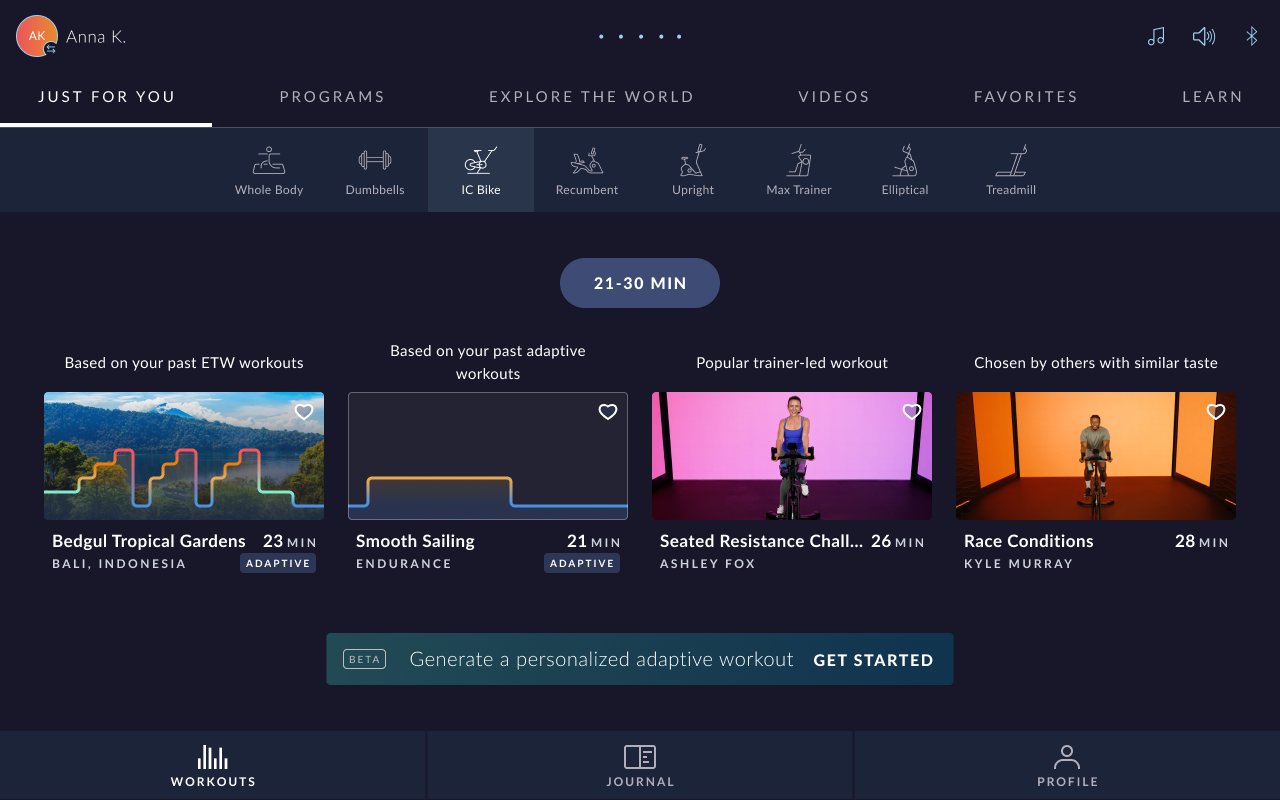
Task: Open the music note icon
Action: 1156,37
